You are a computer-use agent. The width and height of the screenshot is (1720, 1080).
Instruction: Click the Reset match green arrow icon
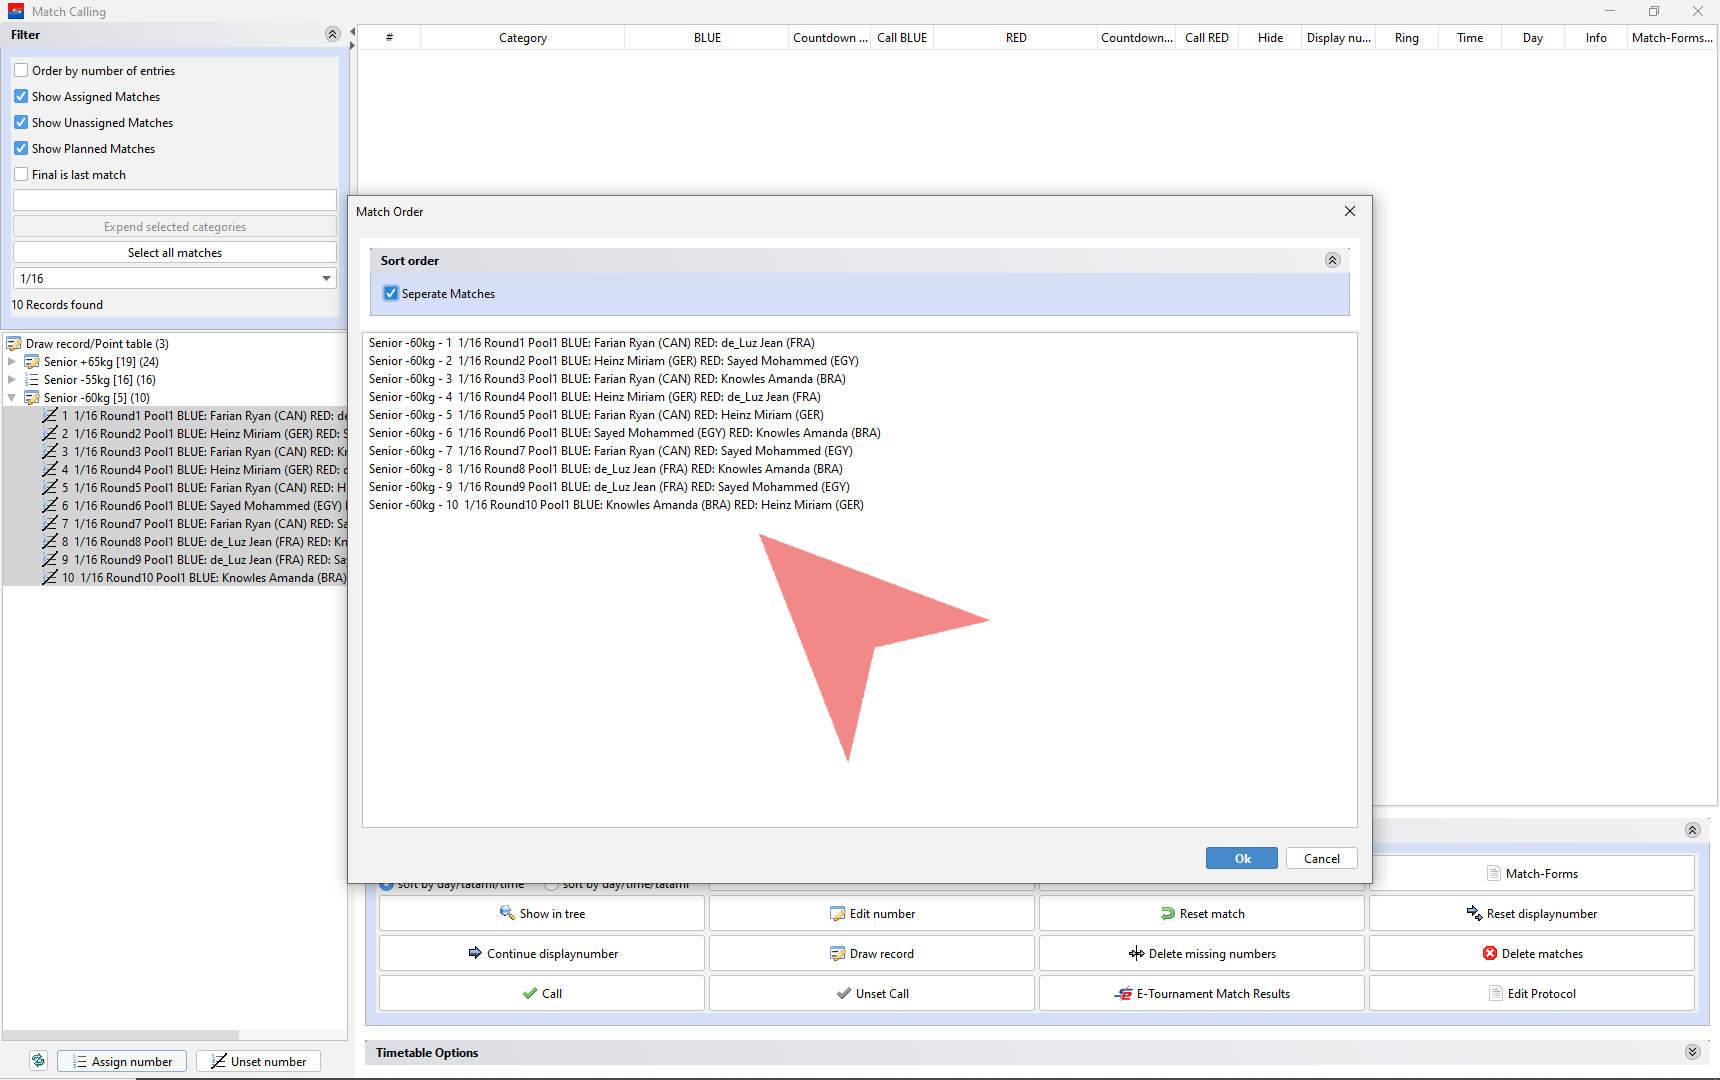pos(1167,913)
